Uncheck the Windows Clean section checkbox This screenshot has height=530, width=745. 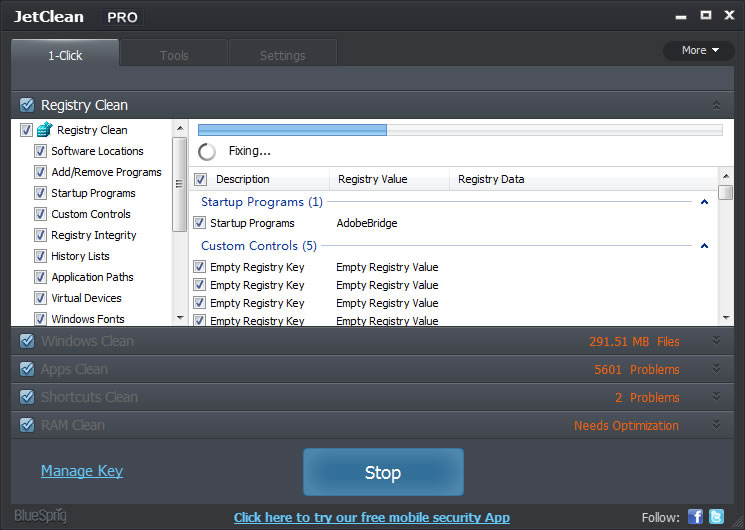coord(27,341)
